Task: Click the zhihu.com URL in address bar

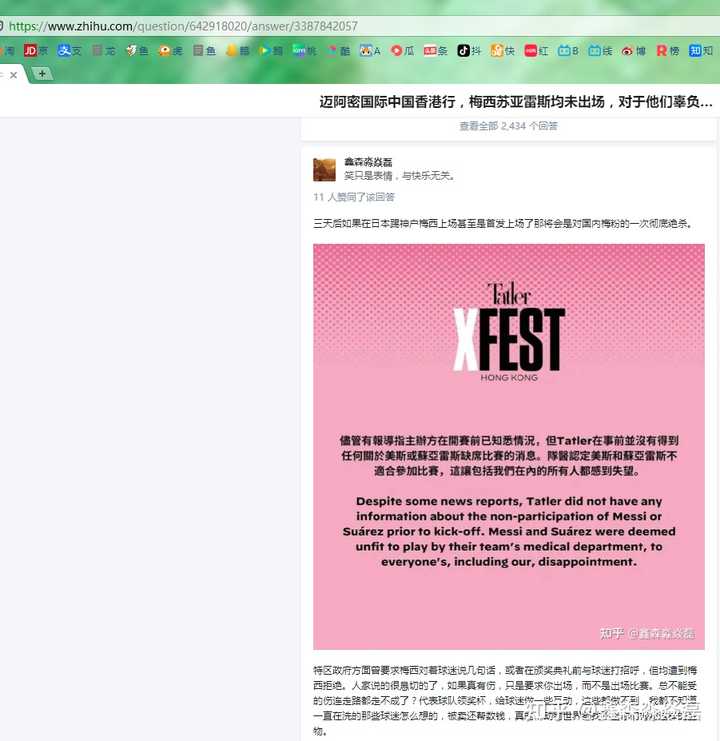Action: coord(183,26)
